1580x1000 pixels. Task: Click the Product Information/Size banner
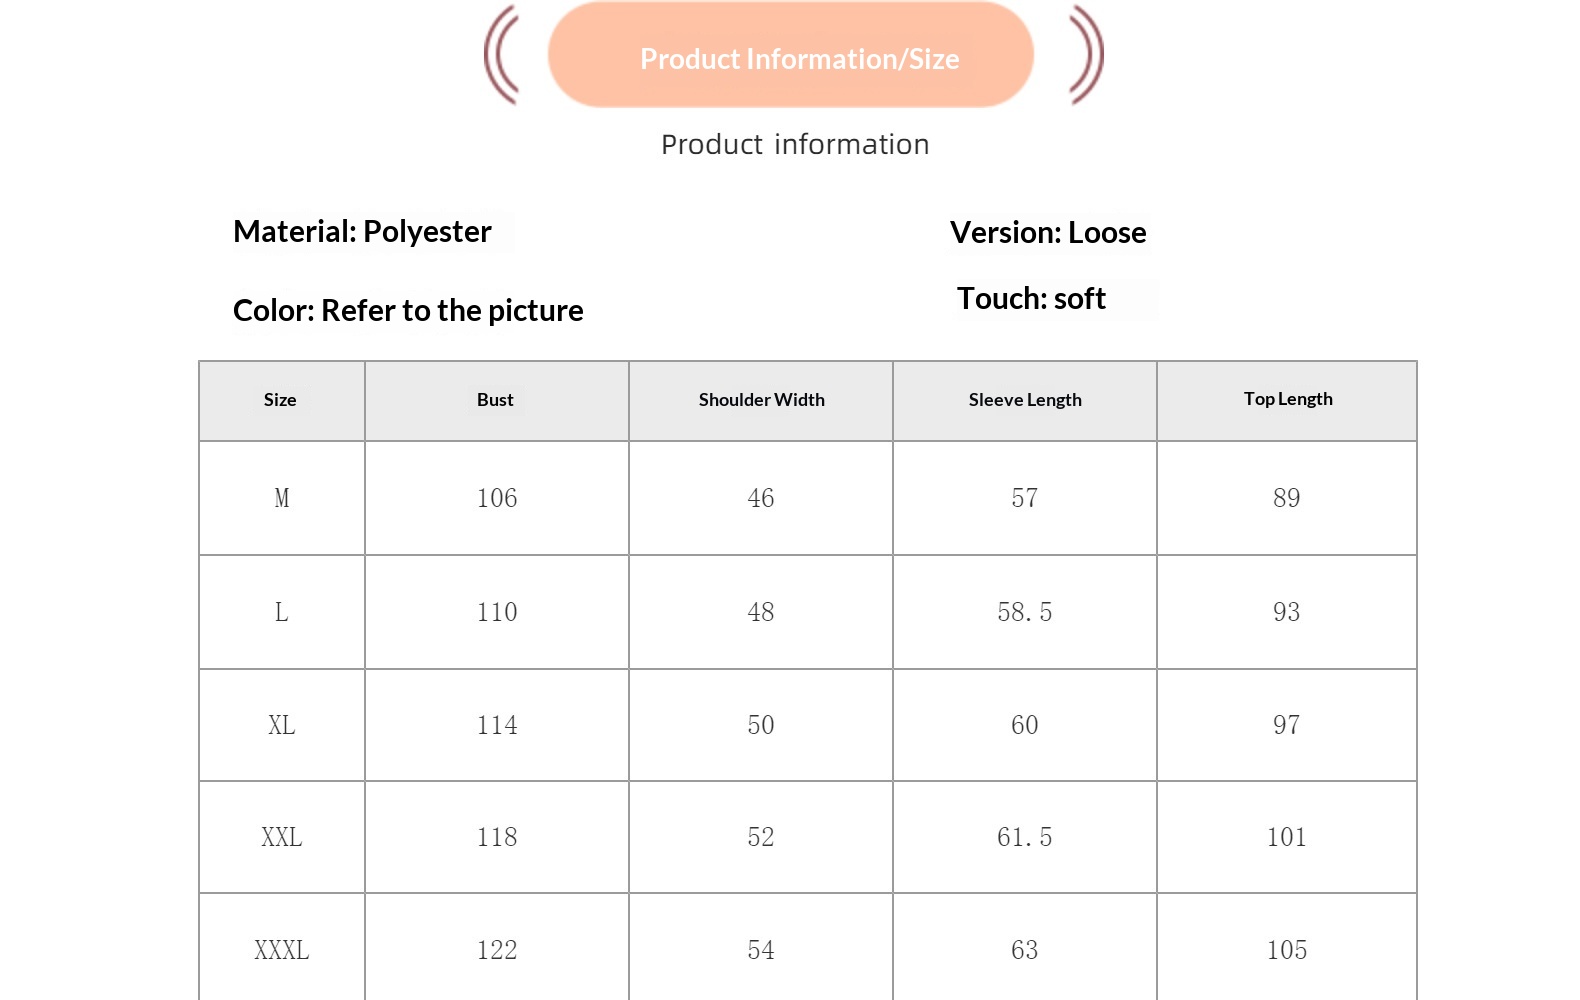click(790, 56)
